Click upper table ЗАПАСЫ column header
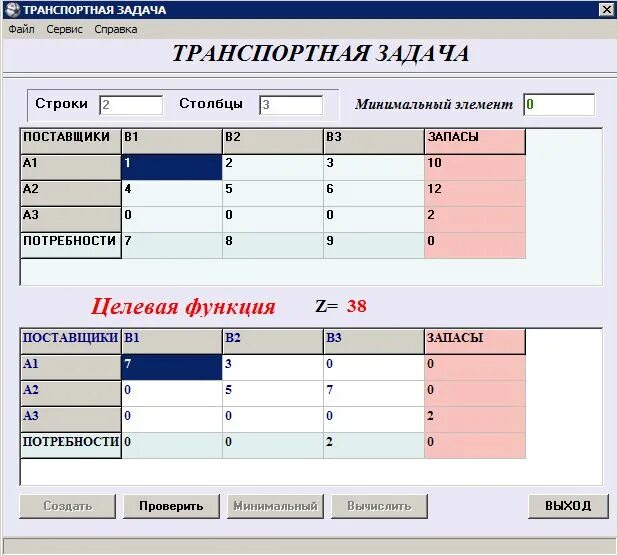 475,141
